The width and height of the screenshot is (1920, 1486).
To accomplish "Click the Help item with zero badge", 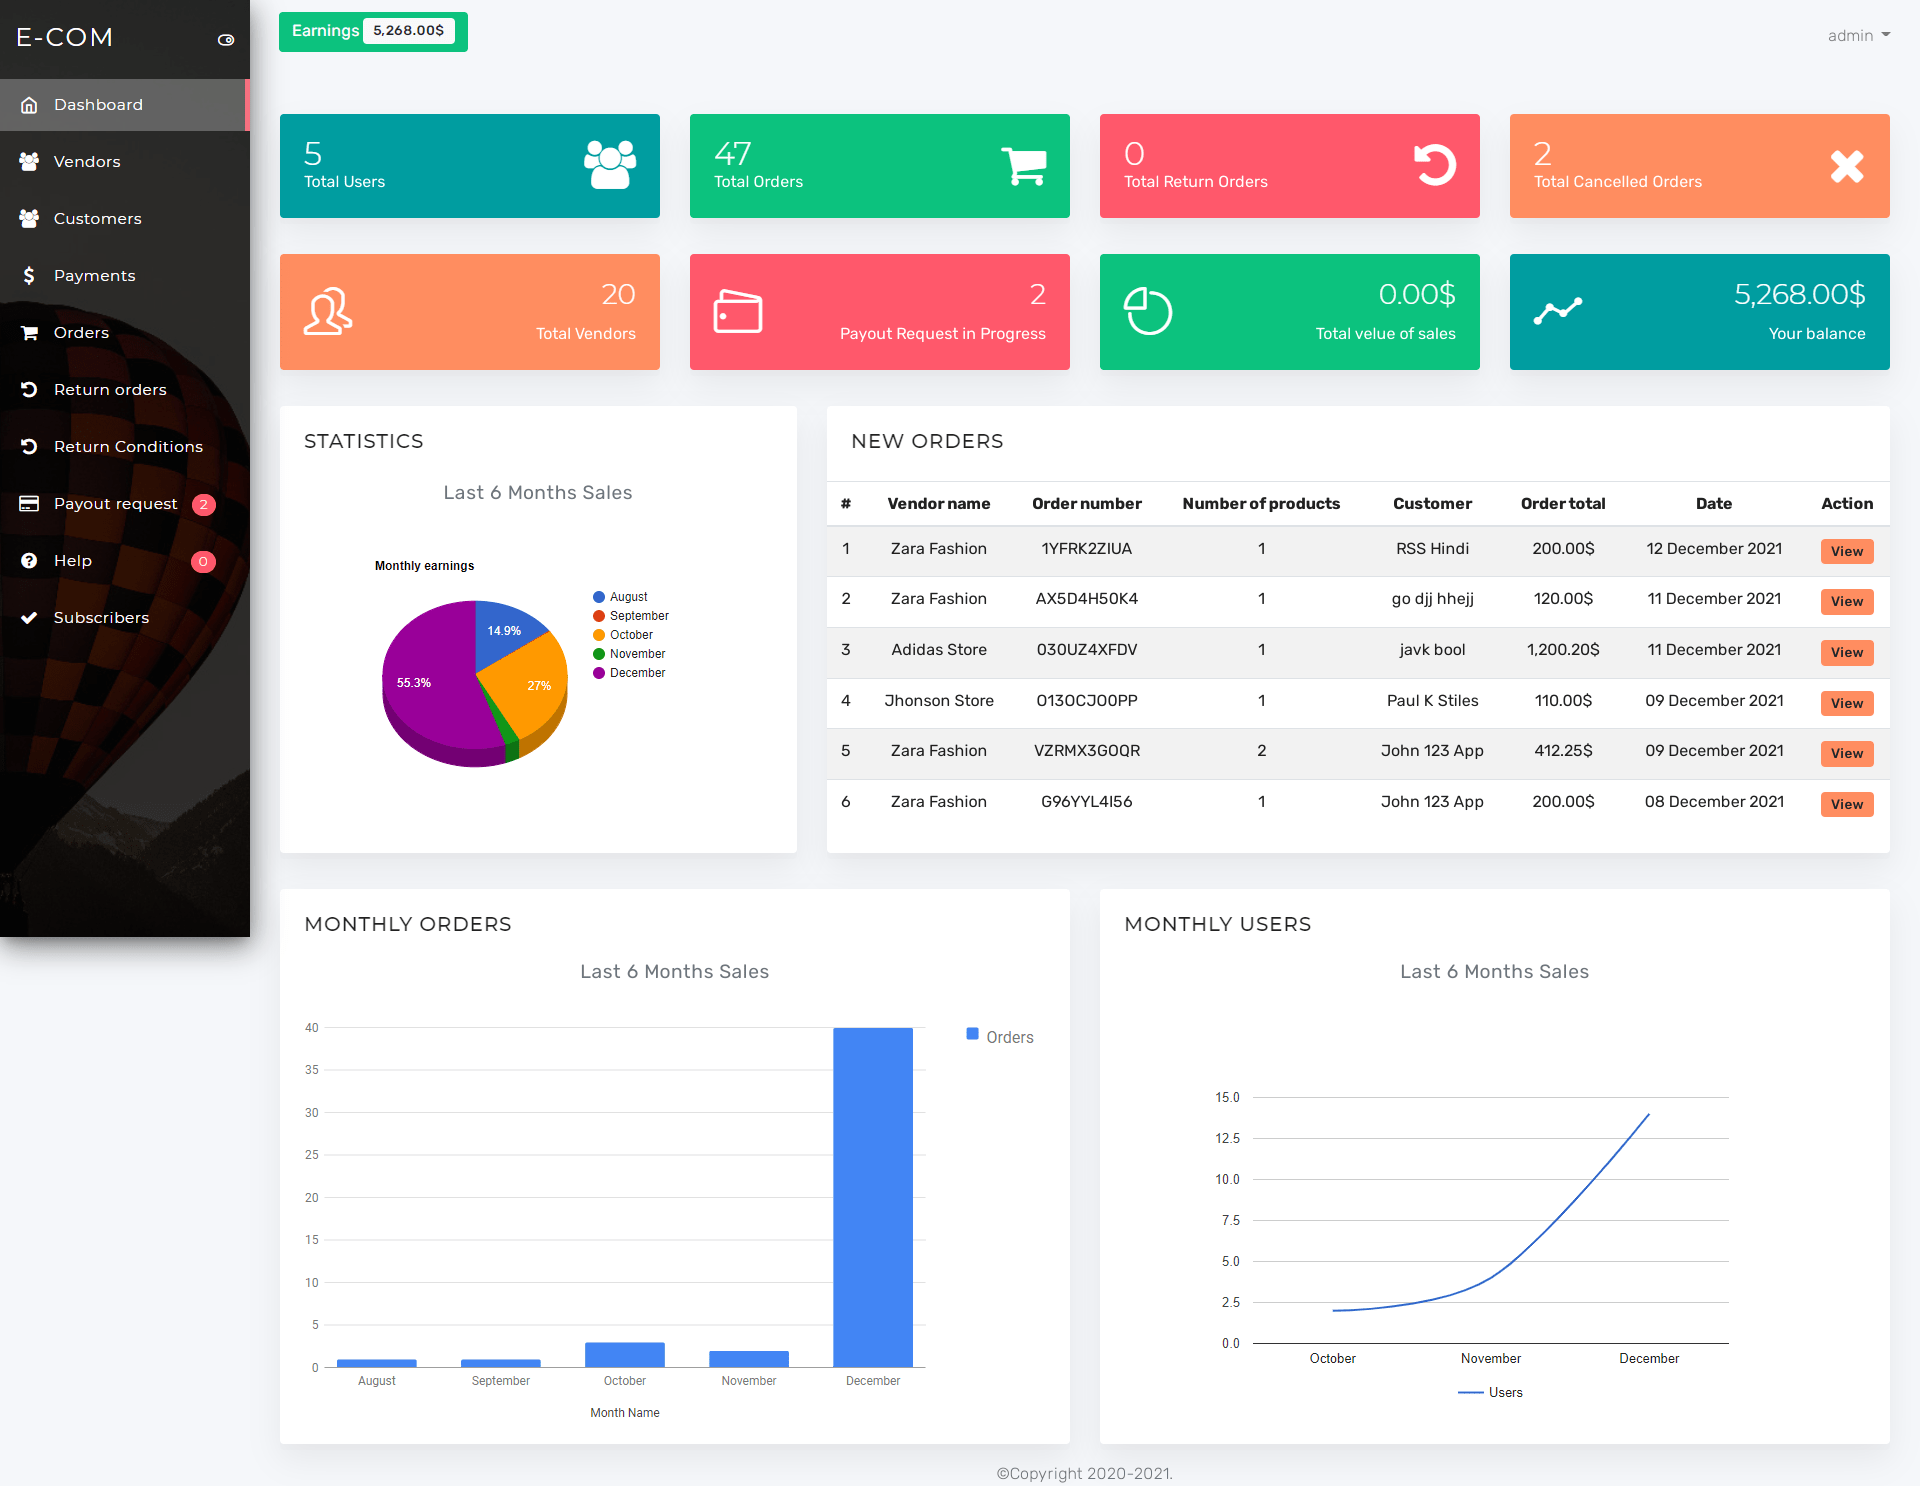I will click(72, 560).
